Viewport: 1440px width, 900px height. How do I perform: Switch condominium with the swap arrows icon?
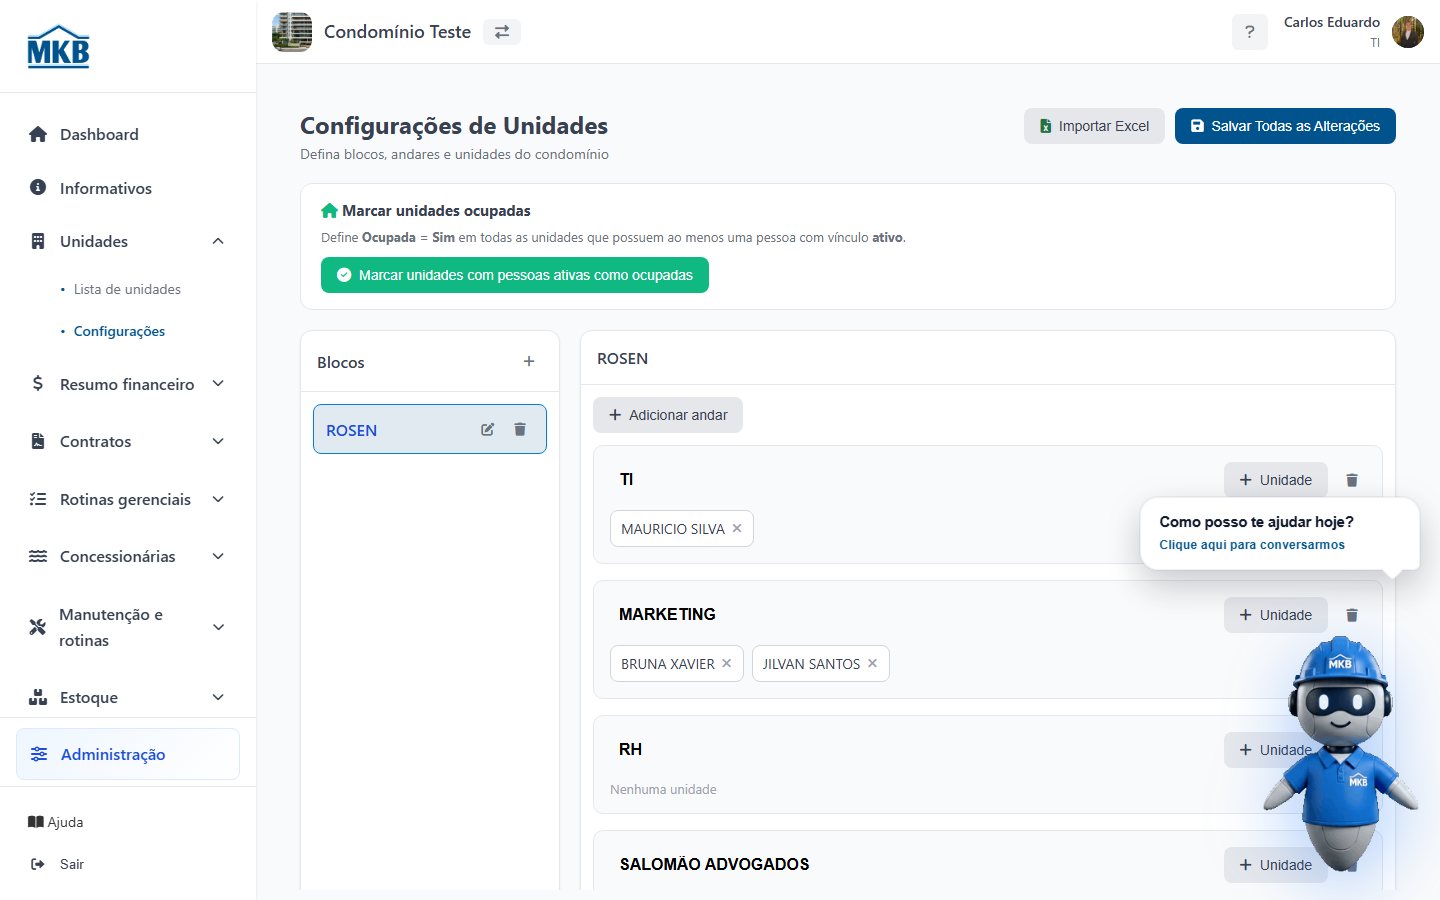(502, 32)
